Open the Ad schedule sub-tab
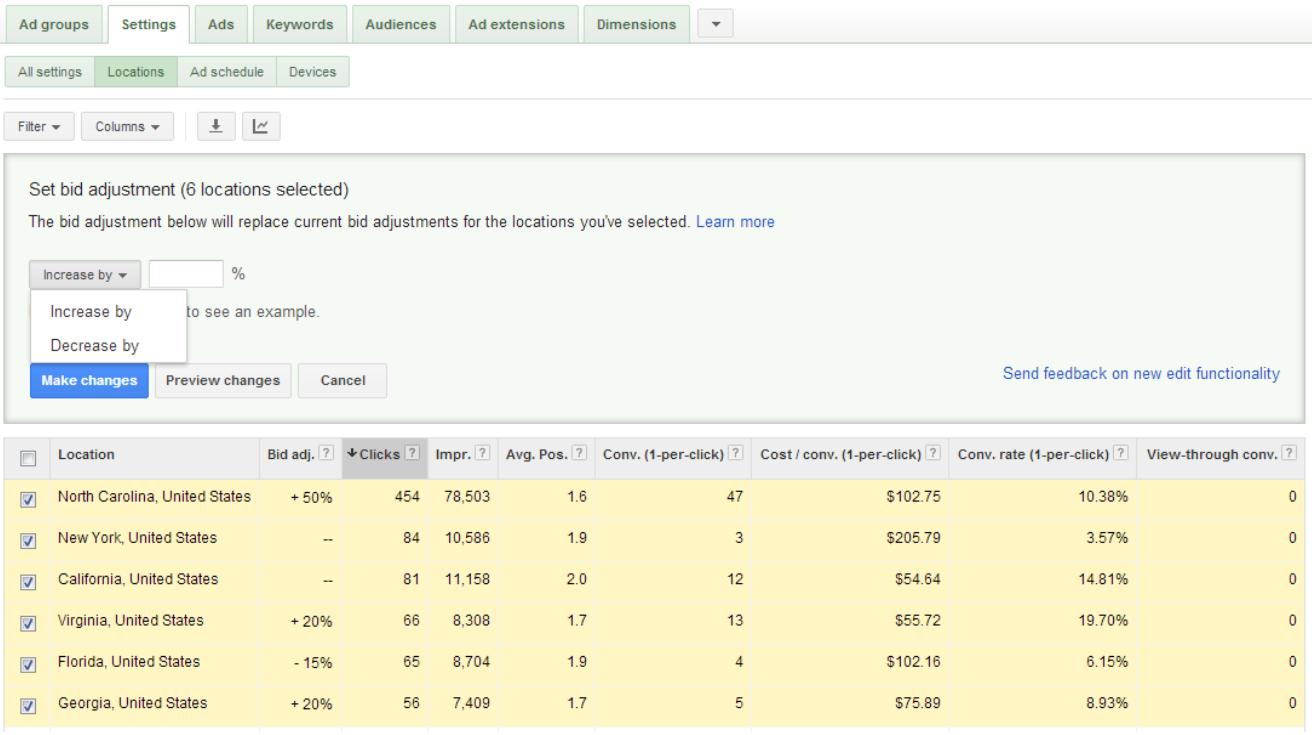The height and width of the screenshot is (735, 1312). point(226,72)
